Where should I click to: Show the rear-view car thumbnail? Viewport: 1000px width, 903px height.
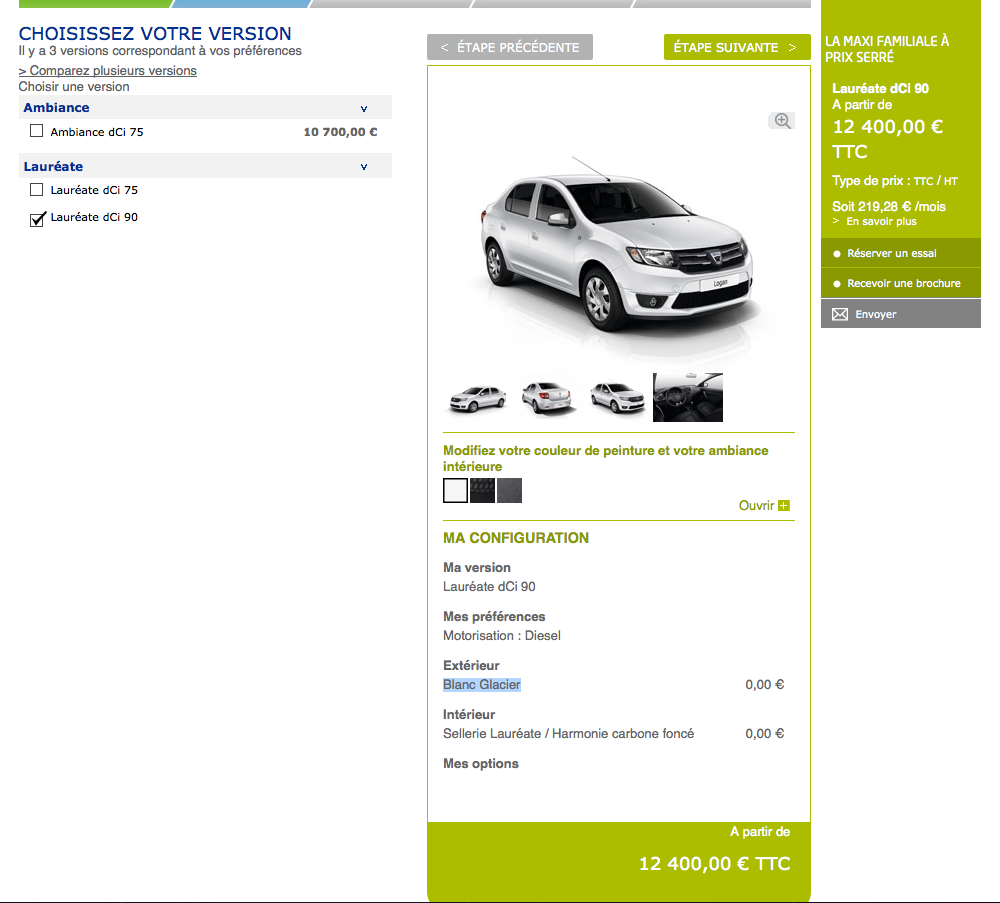(548, 398)
